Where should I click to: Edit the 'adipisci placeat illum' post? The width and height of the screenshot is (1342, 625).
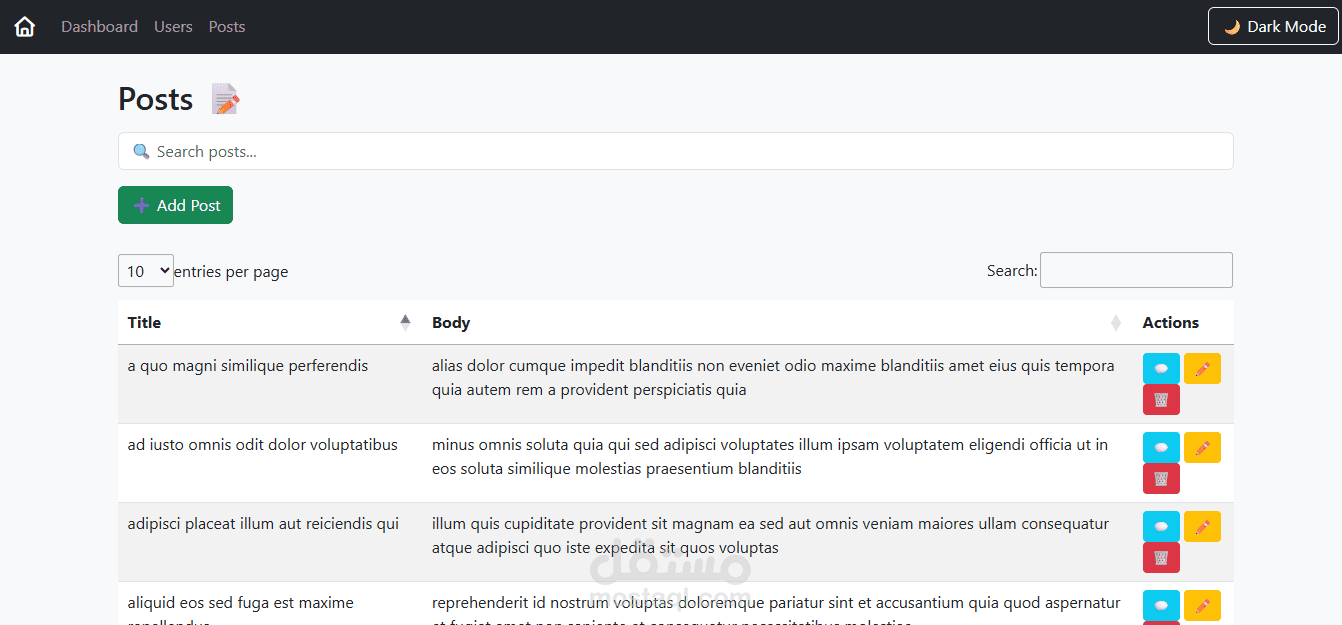[1202, 527]
